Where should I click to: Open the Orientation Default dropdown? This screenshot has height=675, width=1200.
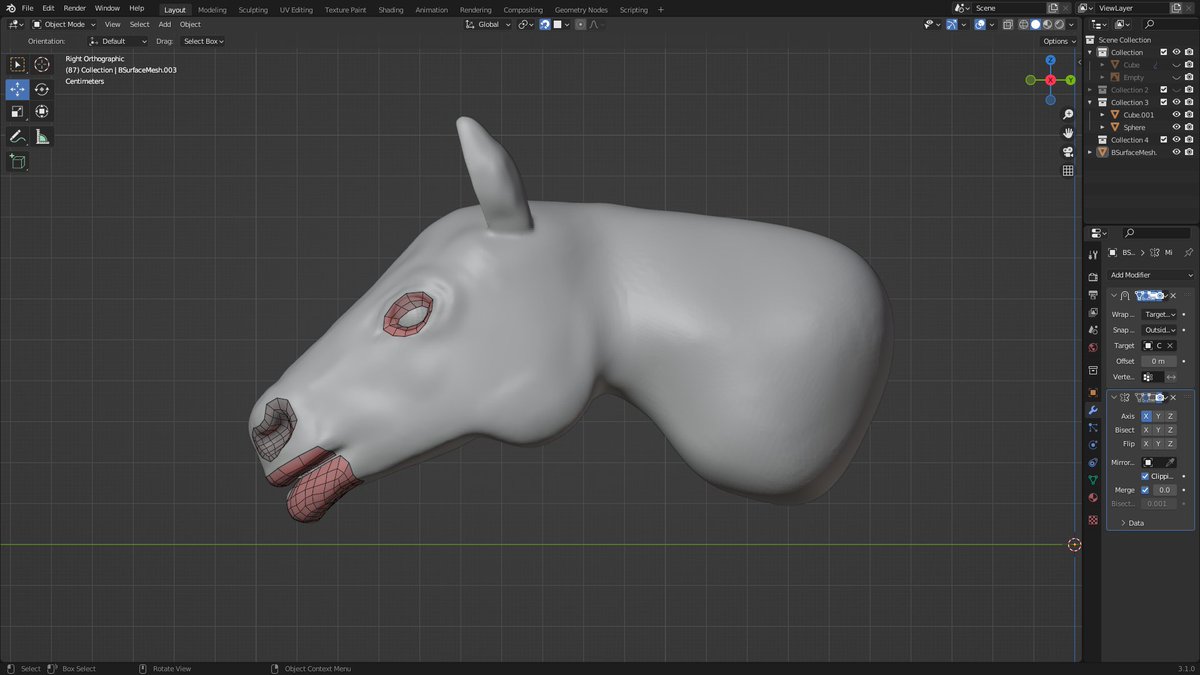click(x=118, y=41)
